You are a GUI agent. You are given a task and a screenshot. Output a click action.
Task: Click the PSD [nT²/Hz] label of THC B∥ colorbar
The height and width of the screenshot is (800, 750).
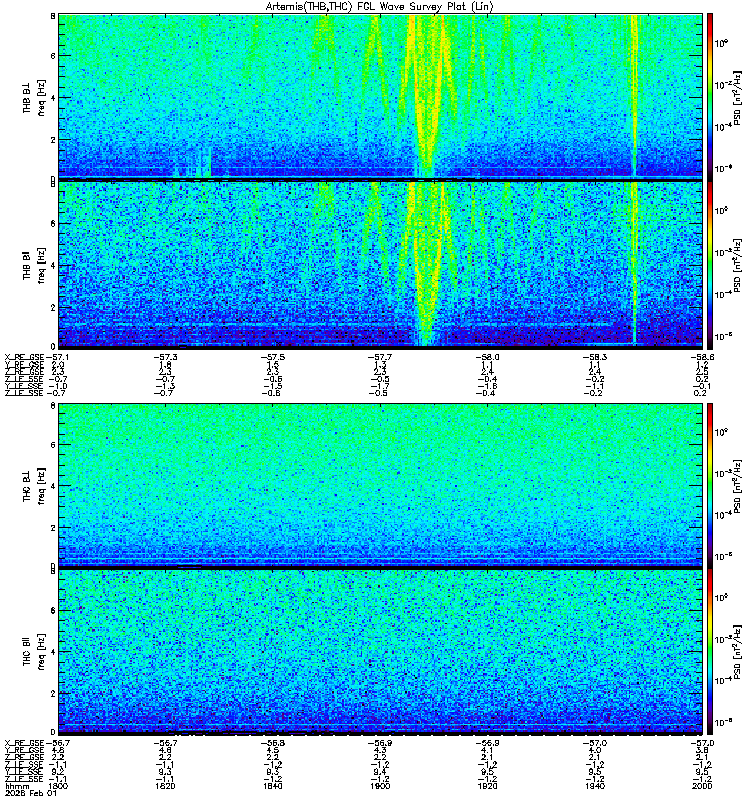click(x=738, y=652)
